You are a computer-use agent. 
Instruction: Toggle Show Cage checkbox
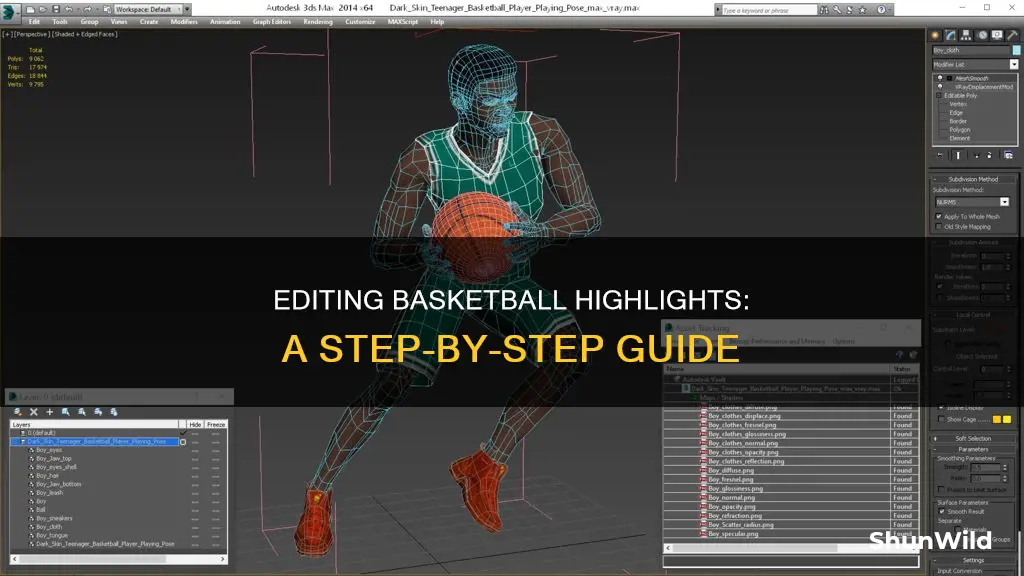[x=941, y=419]
